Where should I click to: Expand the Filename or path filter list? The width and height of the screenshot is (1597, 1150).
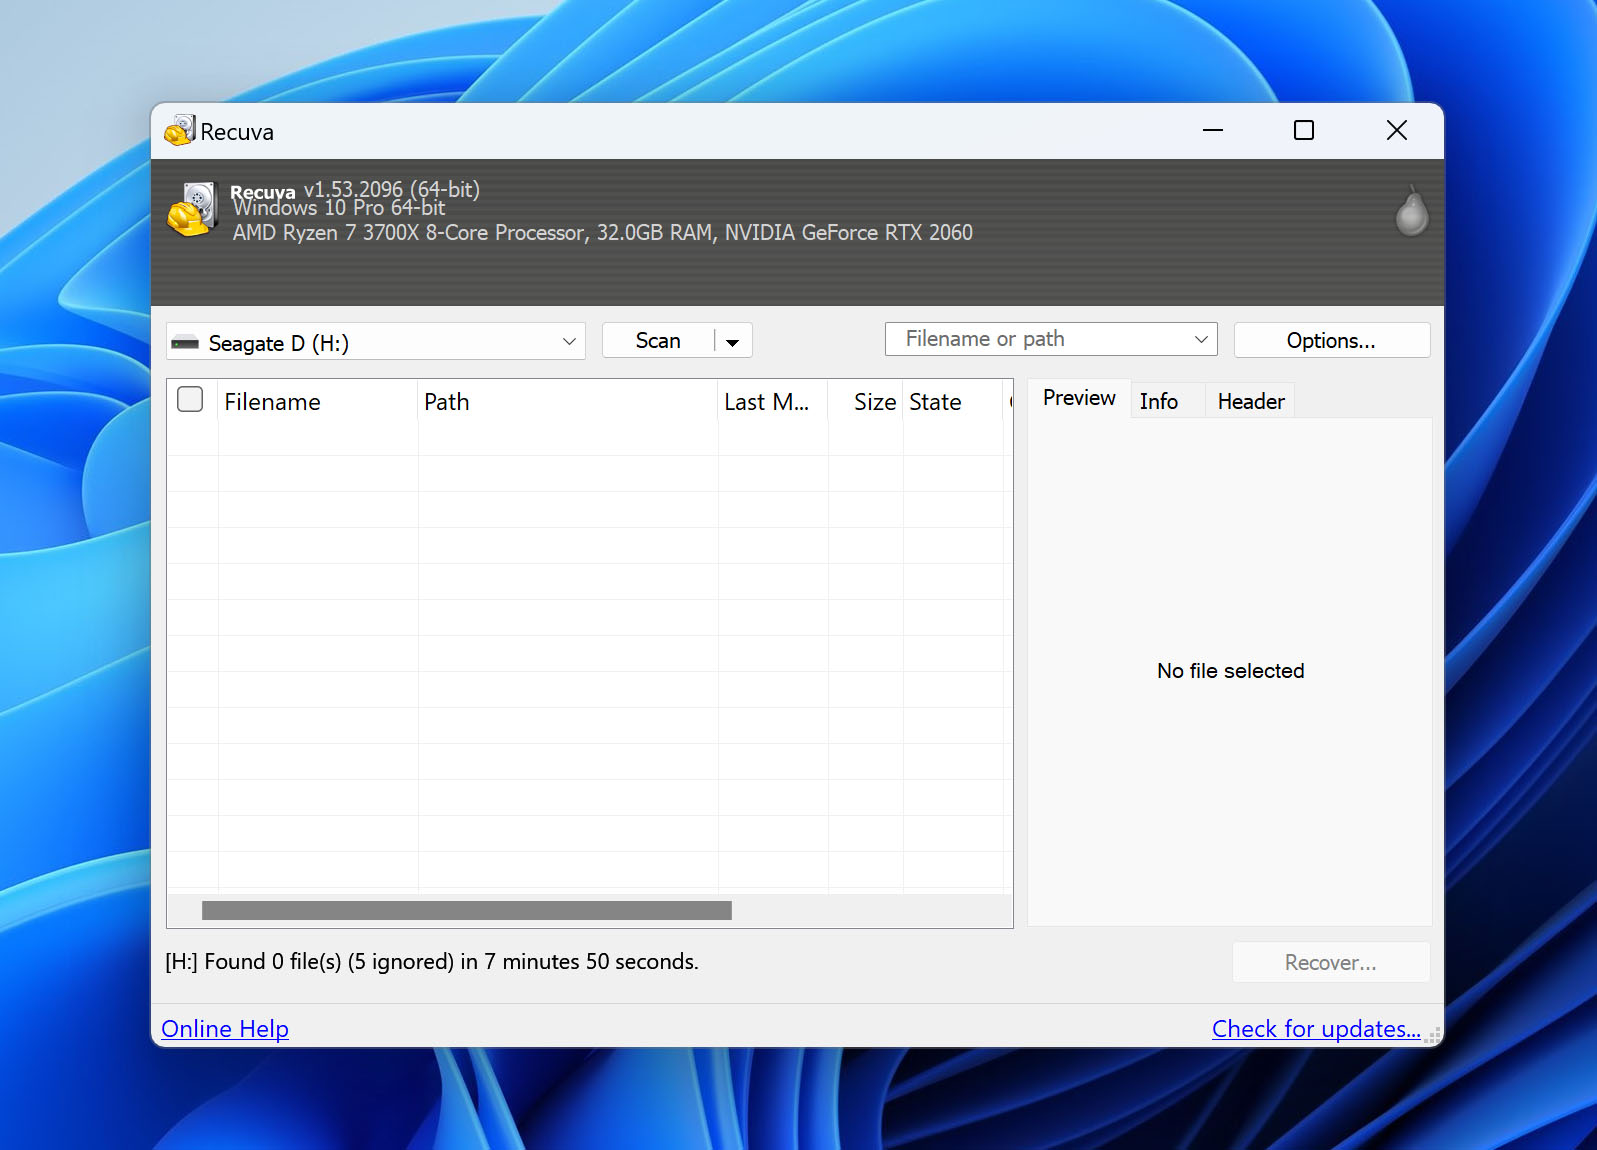point(1201,339)
